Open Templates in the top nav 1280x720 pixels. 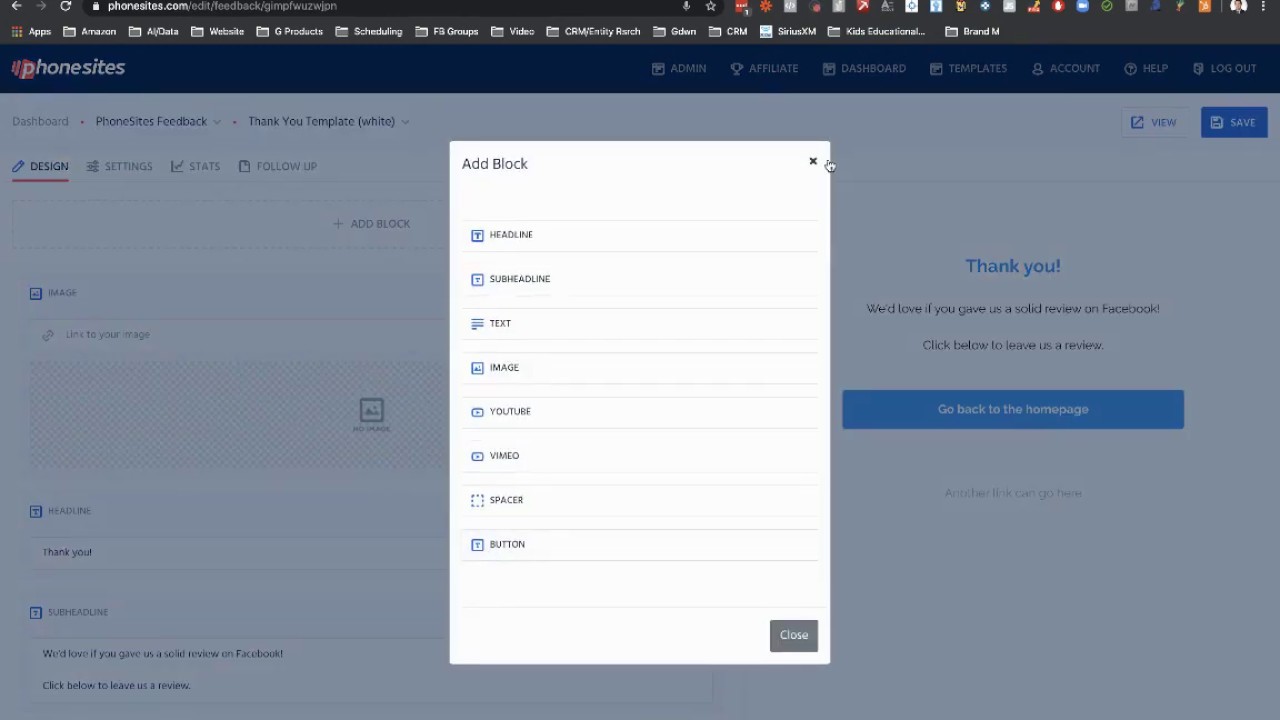[968, 68]
